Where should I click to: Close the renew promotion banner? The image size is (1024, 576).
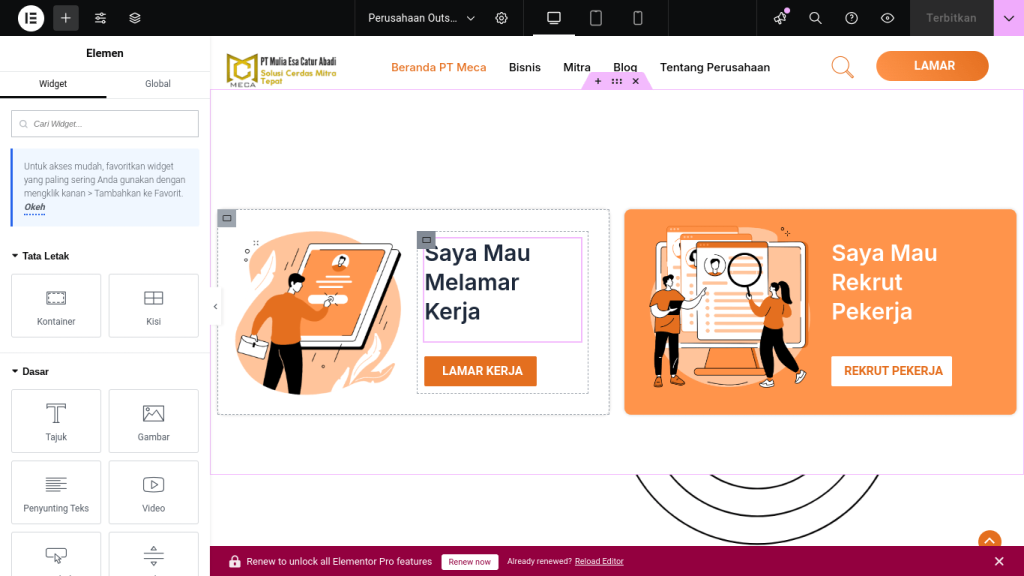[999, 562]
